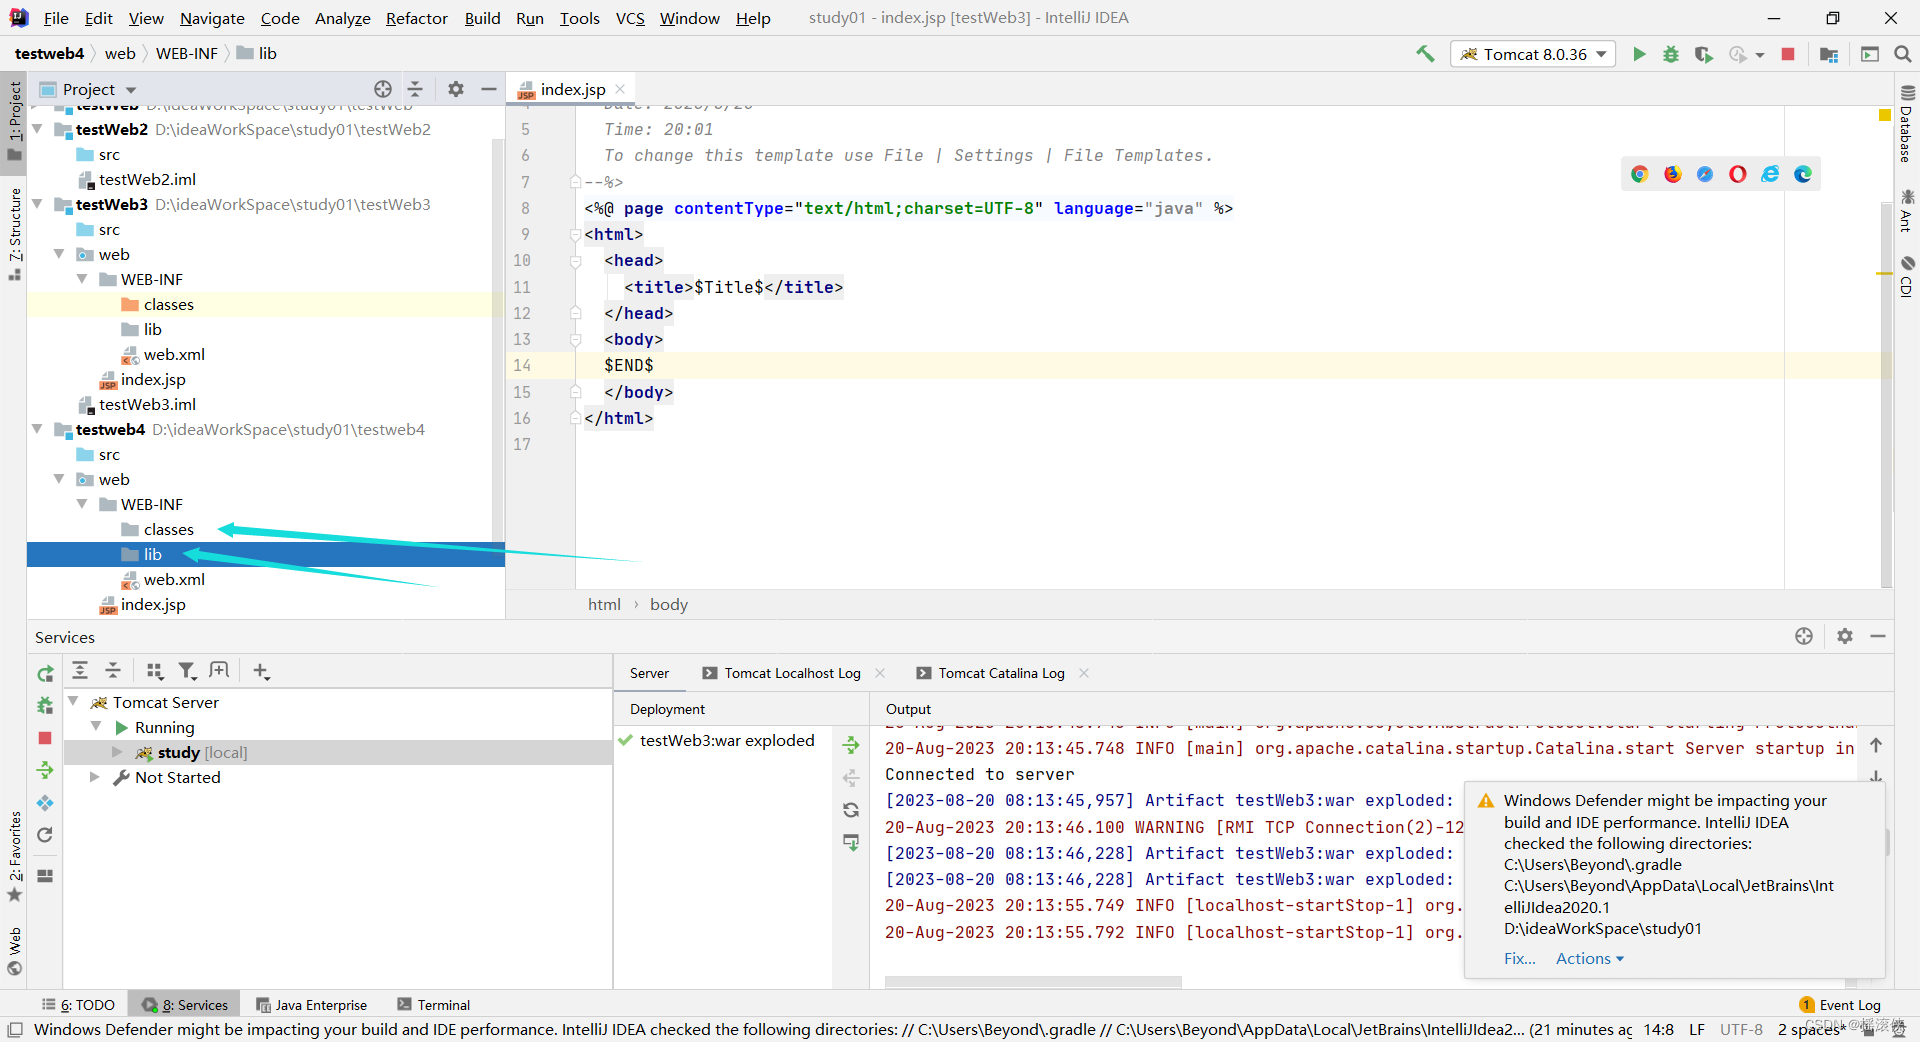Open page in Chrome browser icon
Screen dimensions: 1920x1042
click(1640, 174)
